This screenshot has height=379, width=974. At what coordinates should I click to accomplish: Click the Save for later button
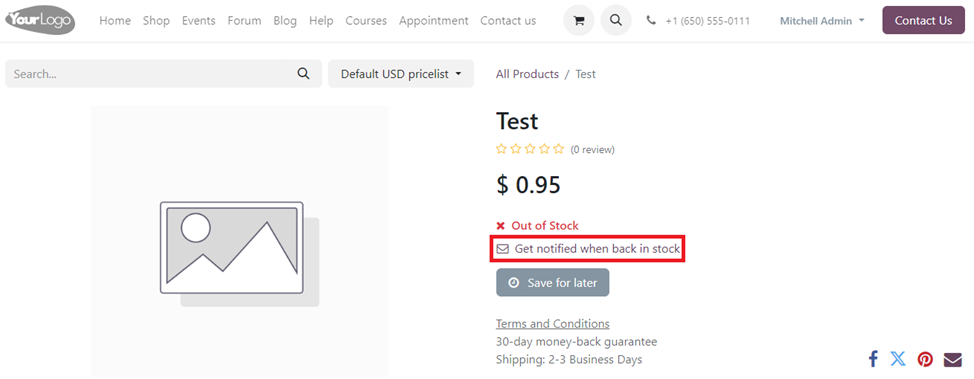(x=553, y=283)
